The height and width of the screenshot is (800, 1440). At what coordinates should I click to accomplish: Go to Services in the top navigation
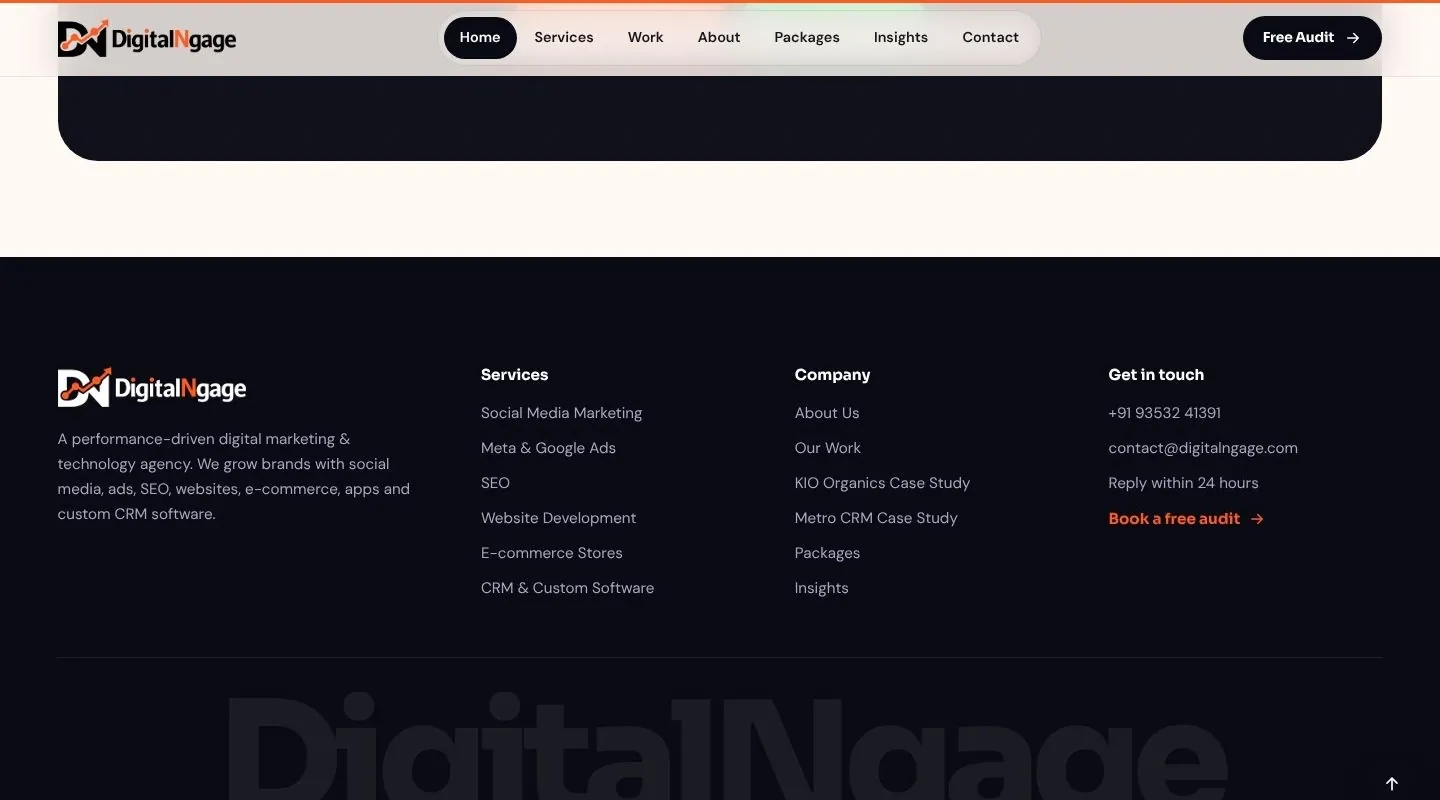(564, 38)
